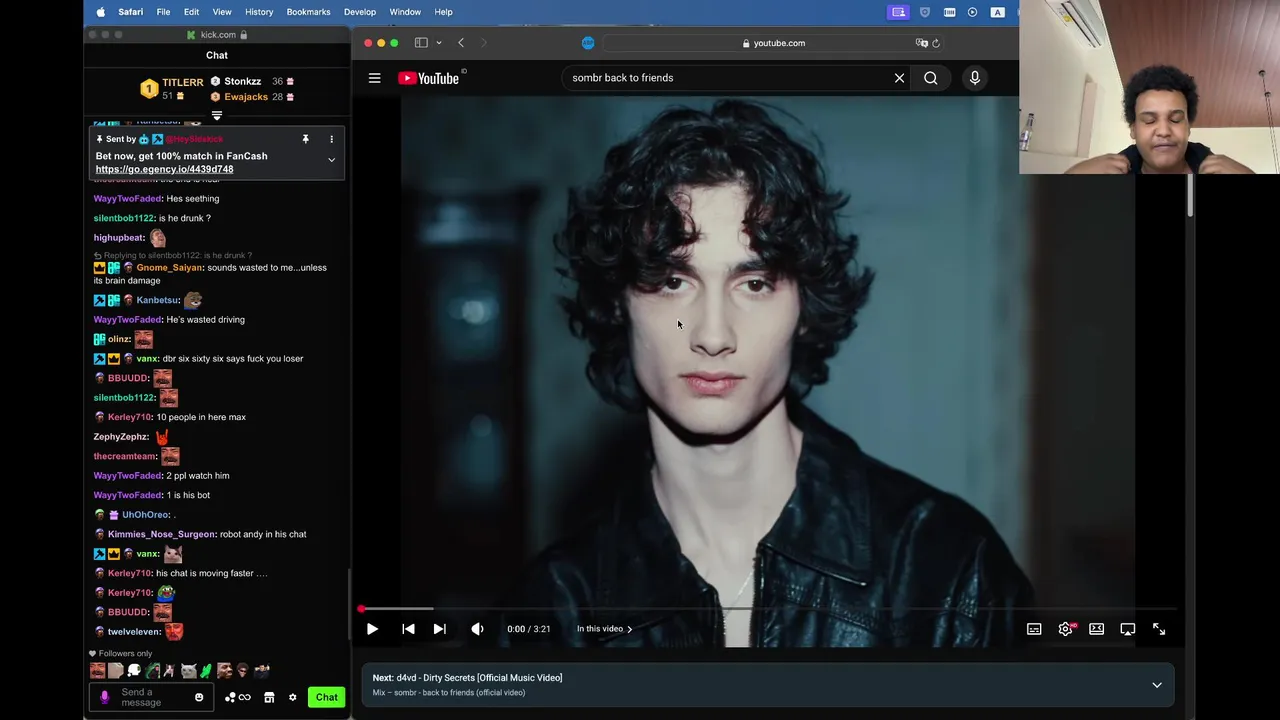This screenshot has width=1280, height=720.
Task: Open 'In this video' chapters
Action: click(604, 629)
